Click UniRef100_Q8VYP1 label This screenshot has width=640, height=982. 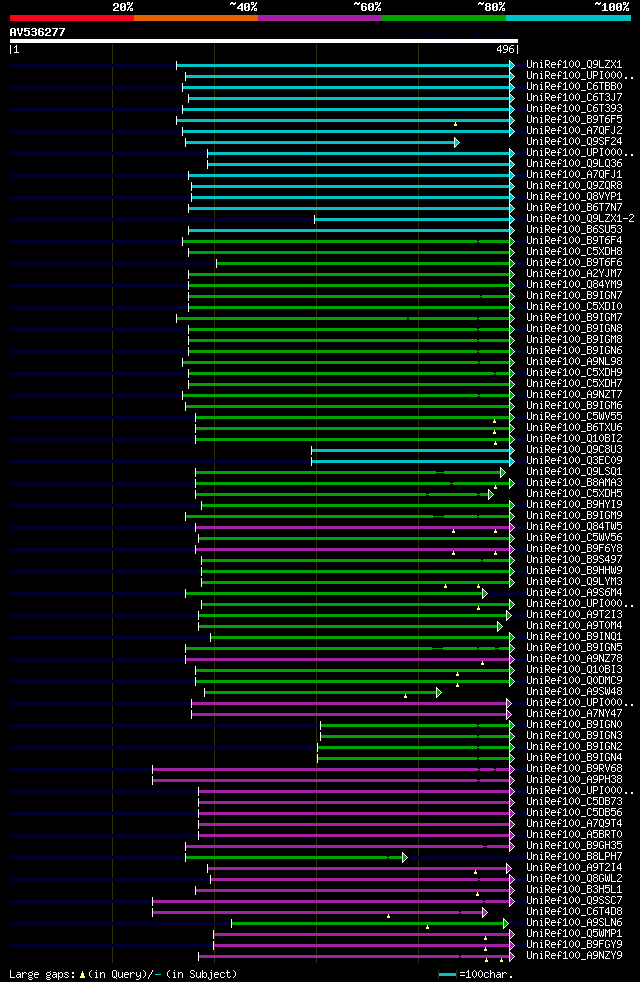(x=574, y=197)
